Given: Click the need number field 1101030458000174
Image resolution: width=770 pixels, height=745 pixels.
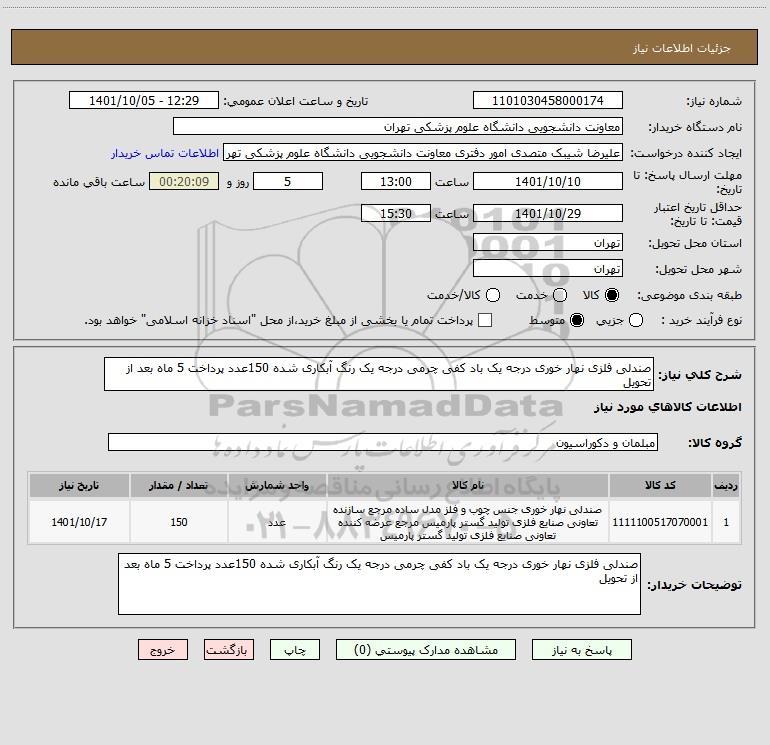Looking at the screenshot, I should click(x=548, y=101).
